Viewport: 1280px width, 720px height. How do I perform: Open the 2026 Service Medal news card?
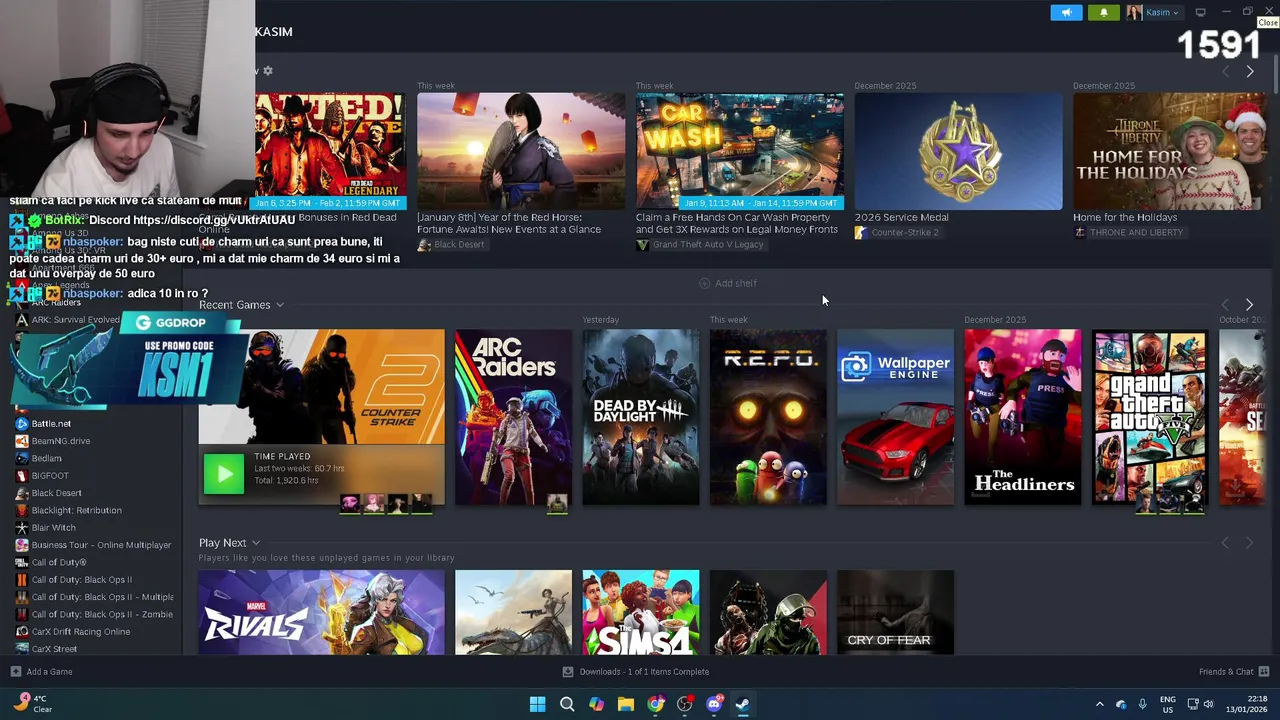point(958,152)
